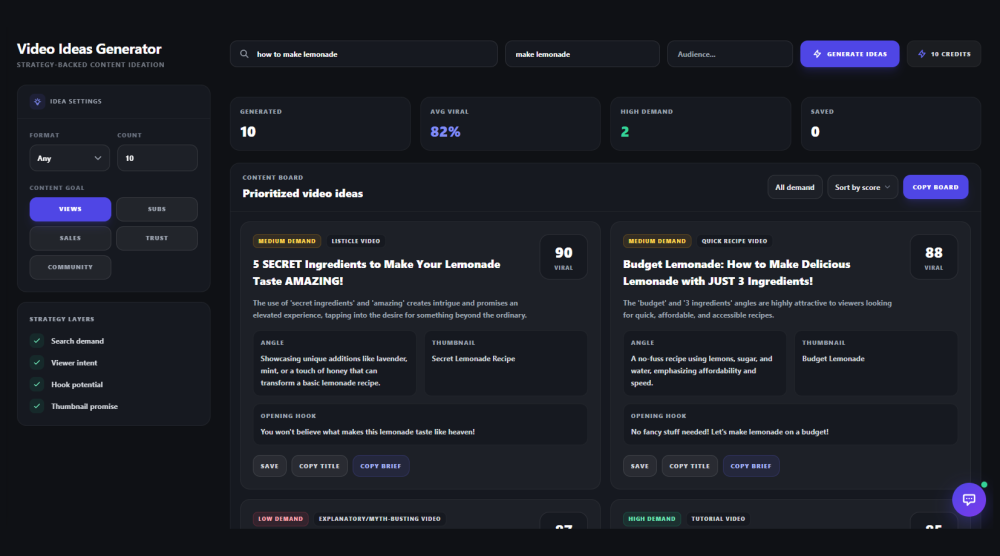This screenshot has height=556, width=1000.
Task: Click the 'Video Ideas Generator' title
Action: click(x=89, y=49)
